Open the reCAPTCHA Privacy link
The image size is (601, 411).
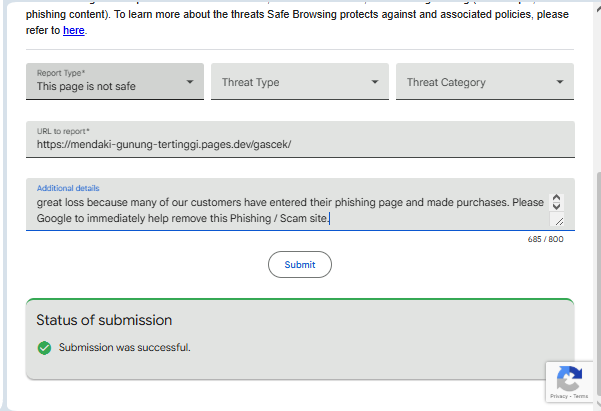558,397
